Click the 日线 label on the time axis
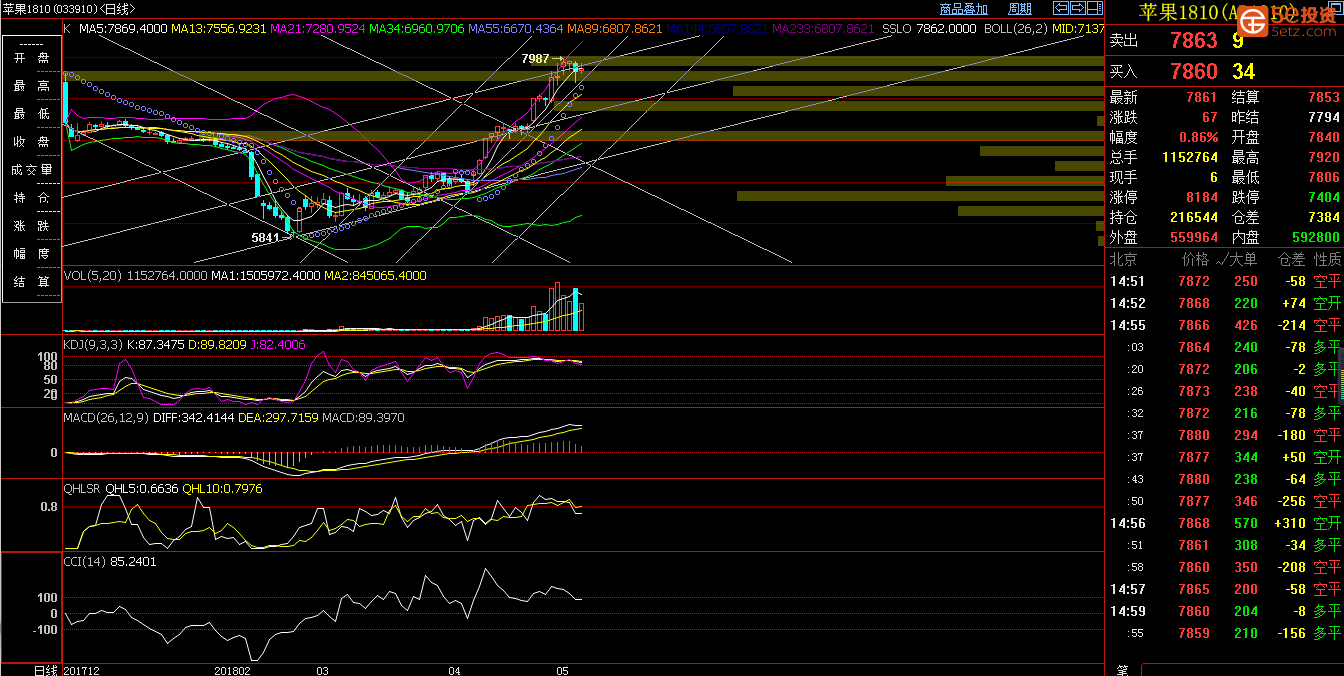Viewport: 1344px width, 676px height. (x=46, y=669)
